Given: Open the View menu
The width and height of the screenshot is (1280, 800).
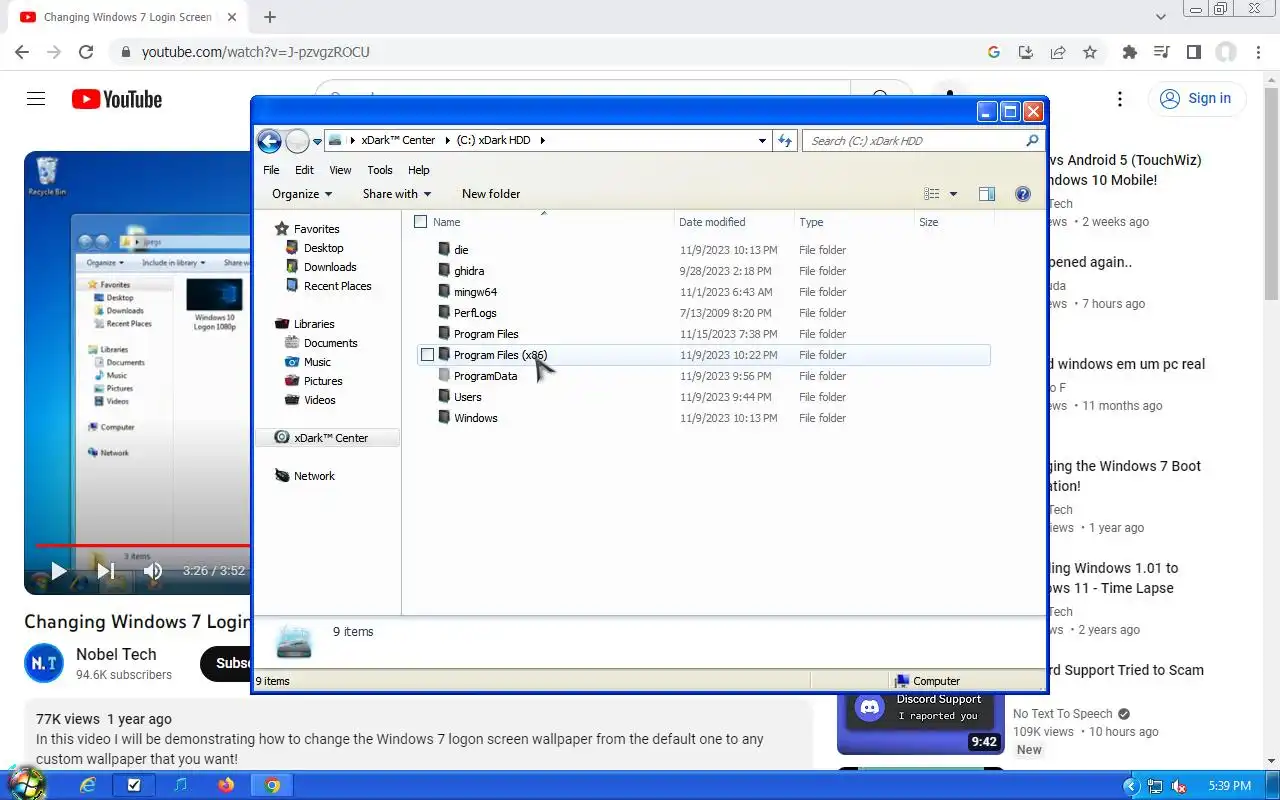Looking at the screenshot, I should point(340,170).
